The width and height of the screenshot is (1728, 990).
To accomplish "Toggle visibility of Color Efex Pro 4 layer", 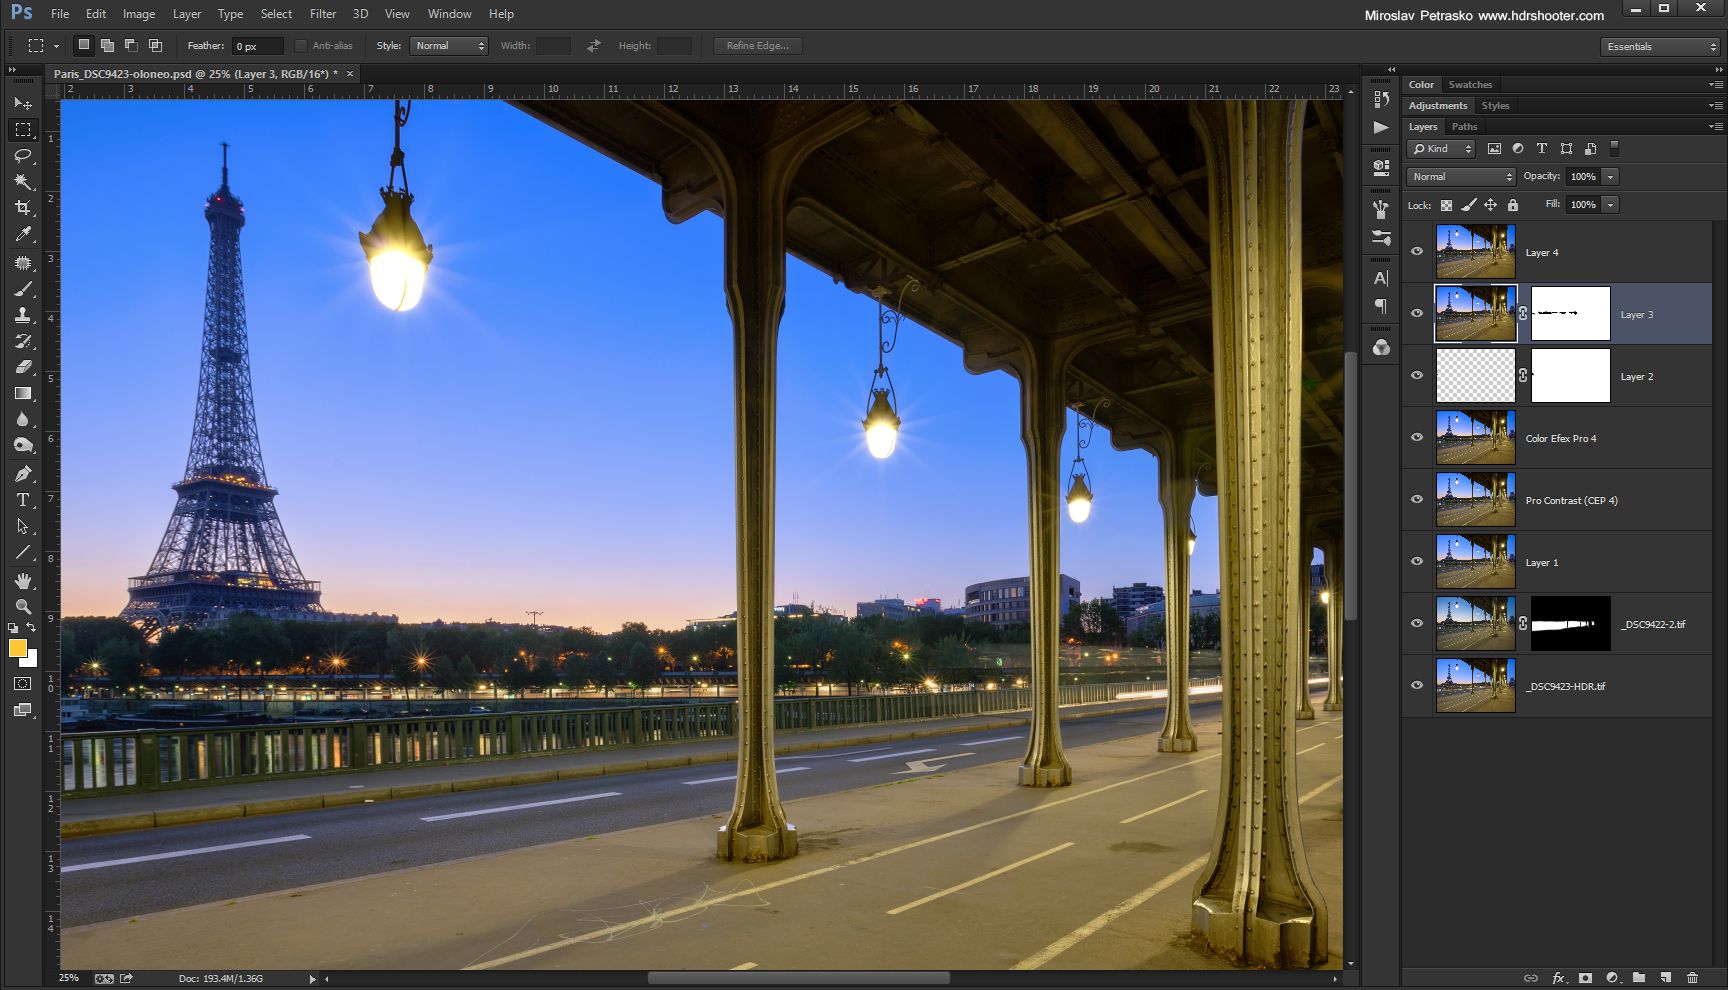I will click(x=1417, y=438).
